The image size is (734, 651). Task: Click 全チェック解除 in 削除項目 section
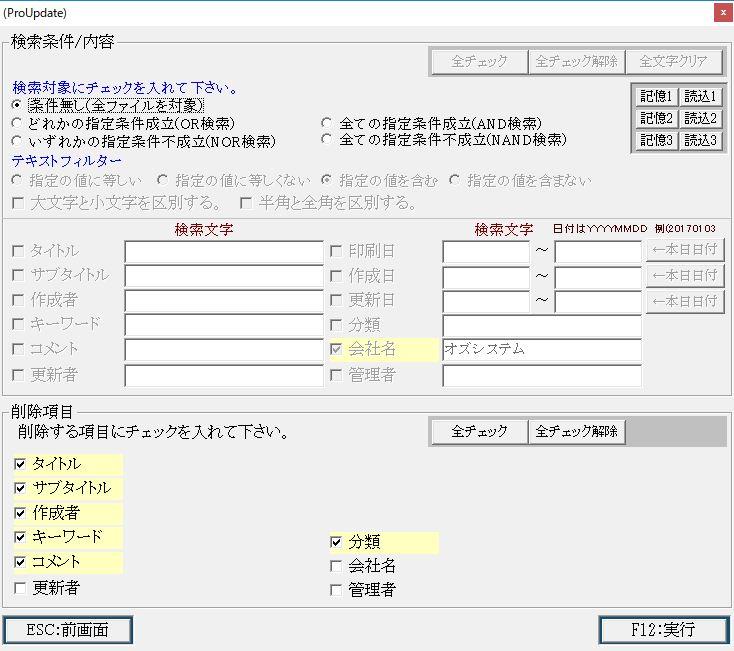(577, 431)
